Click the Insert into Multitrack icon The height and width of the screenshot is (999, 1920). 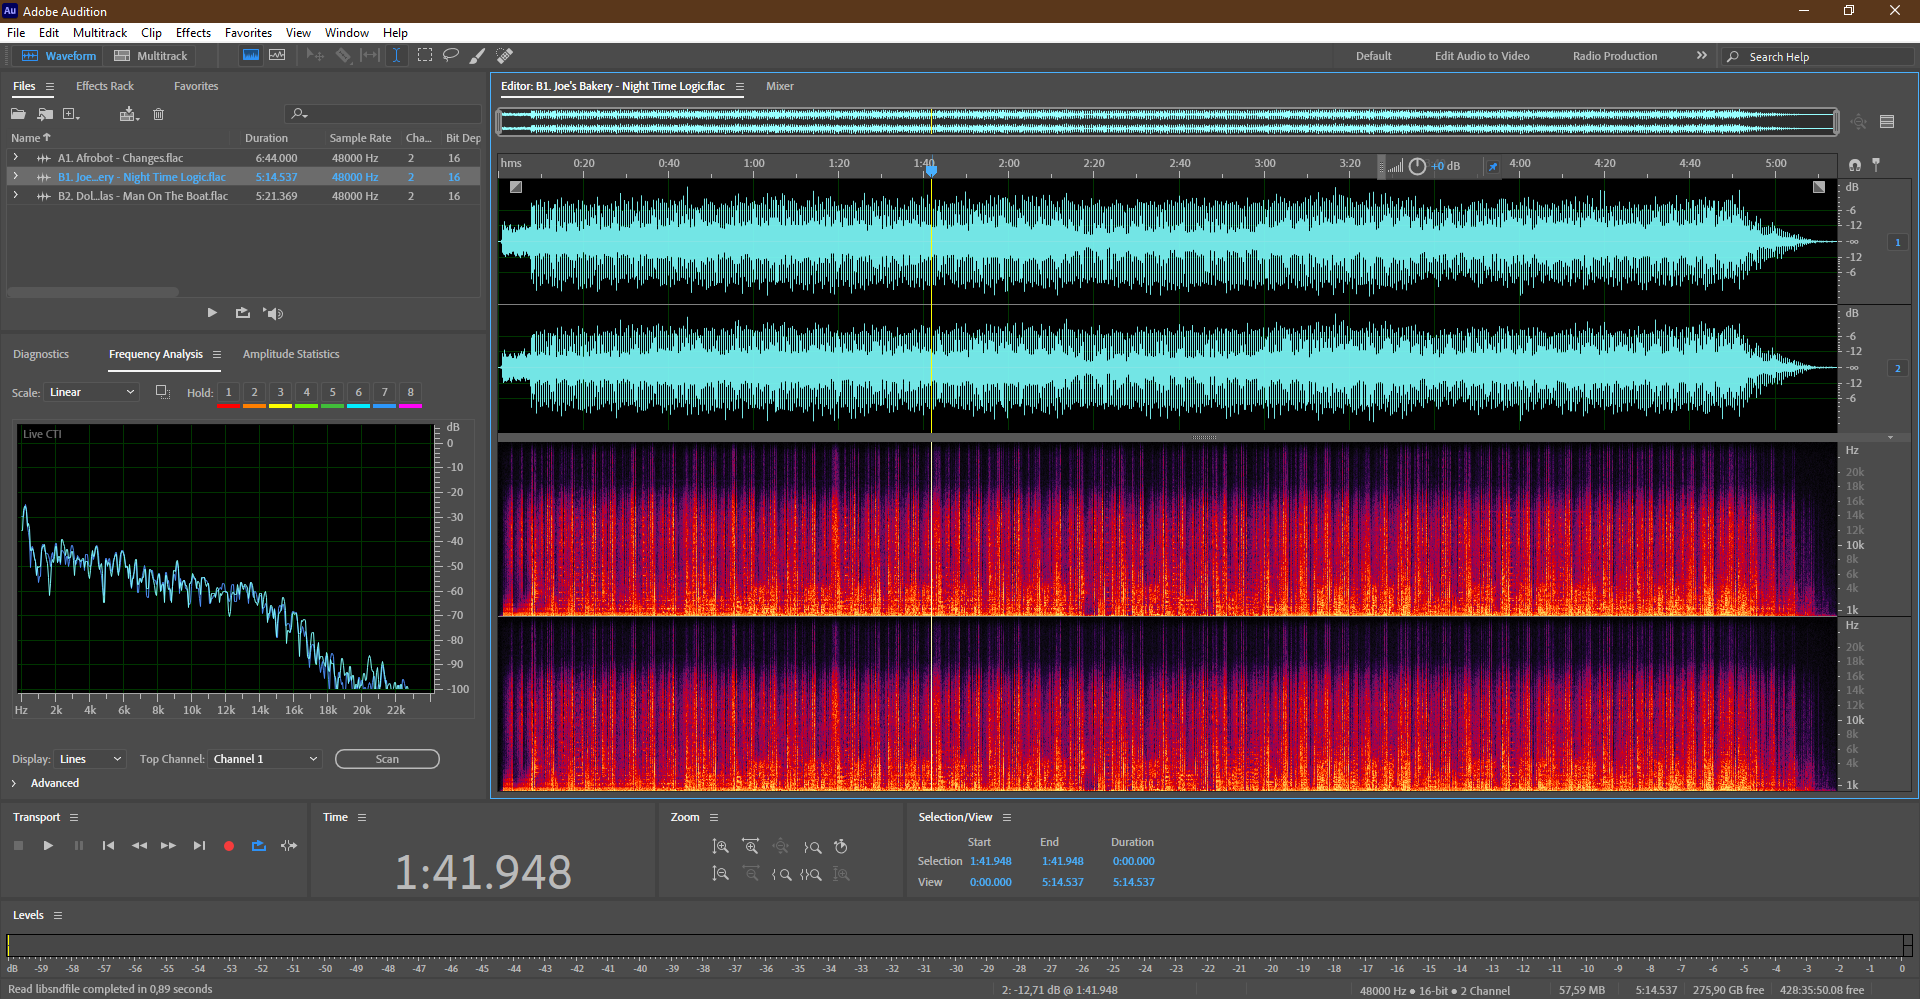128,114
